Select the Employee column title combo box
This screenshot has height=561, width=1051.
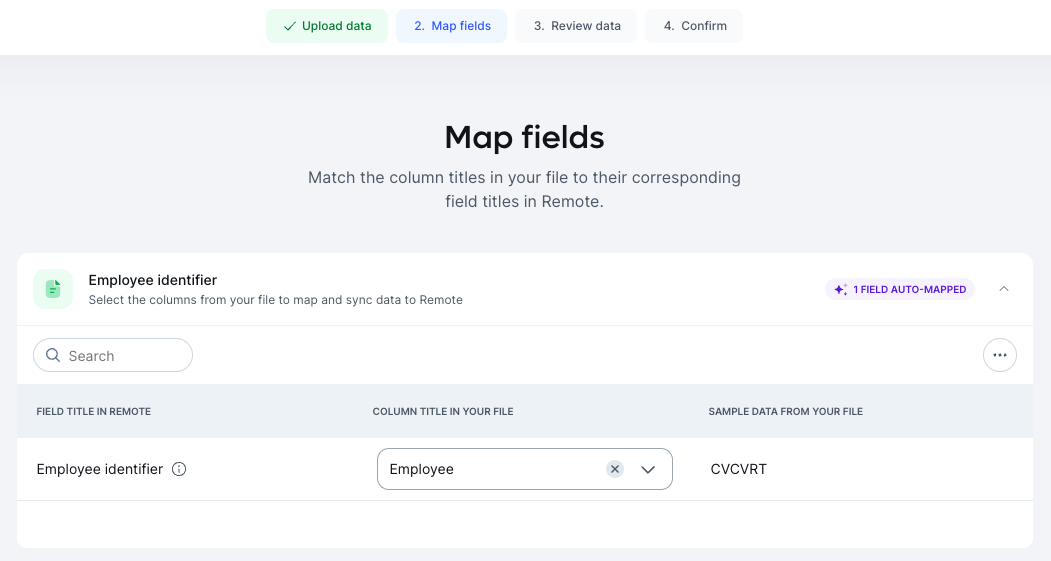tap(525, 469)
